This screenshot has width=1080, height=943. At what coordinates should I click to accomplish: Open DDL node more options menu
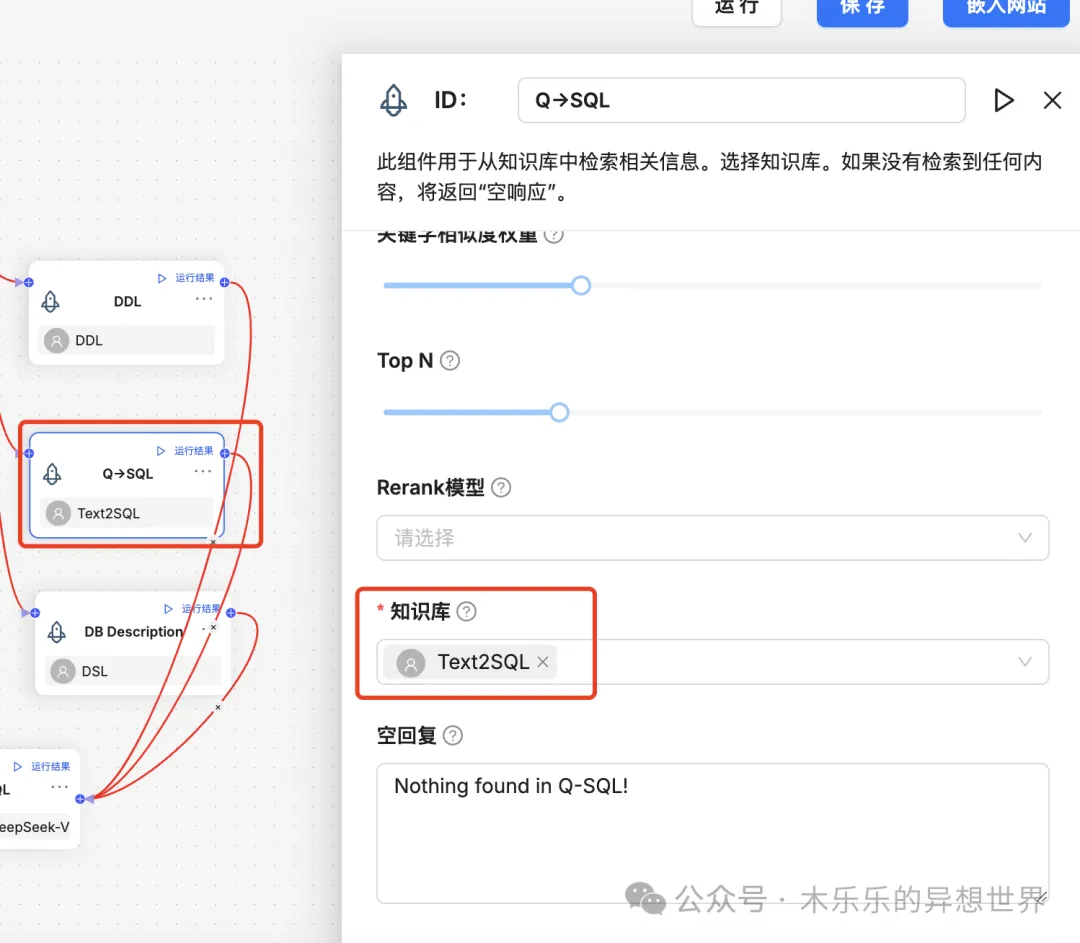click(x=204, y=299)
